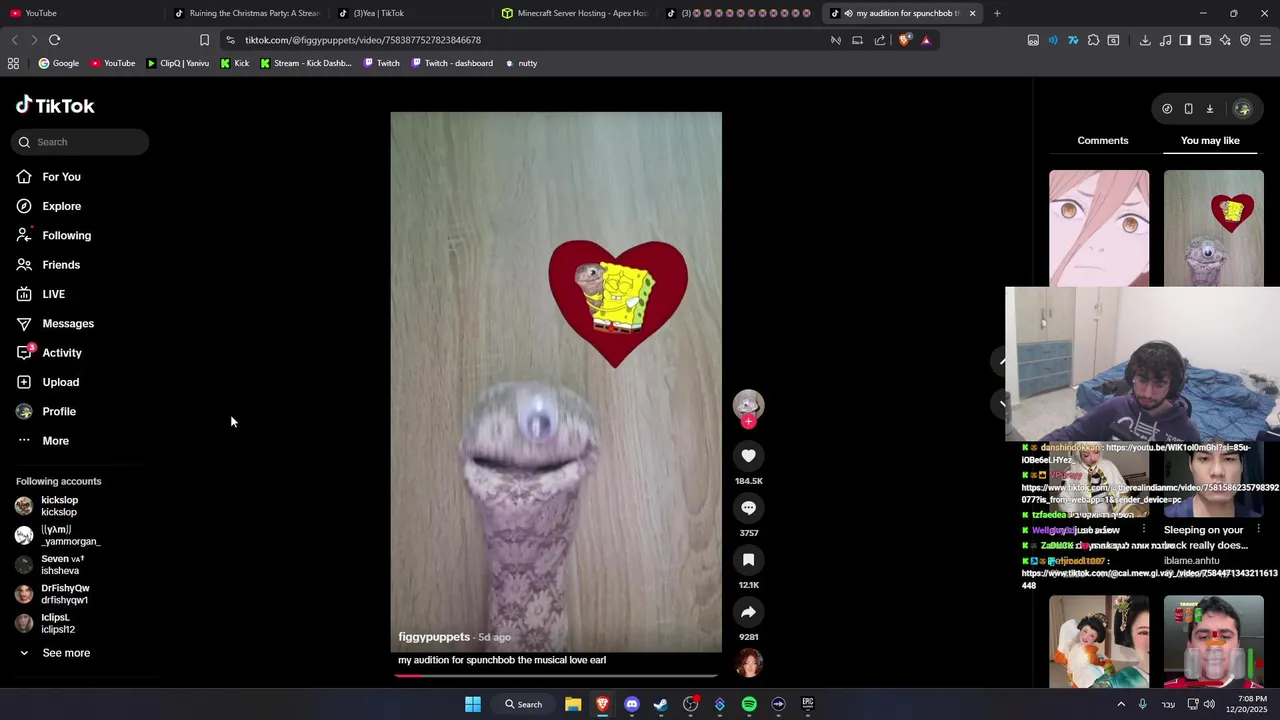
Task: Click the Get app phone icon
Action: pos(1188,109)
